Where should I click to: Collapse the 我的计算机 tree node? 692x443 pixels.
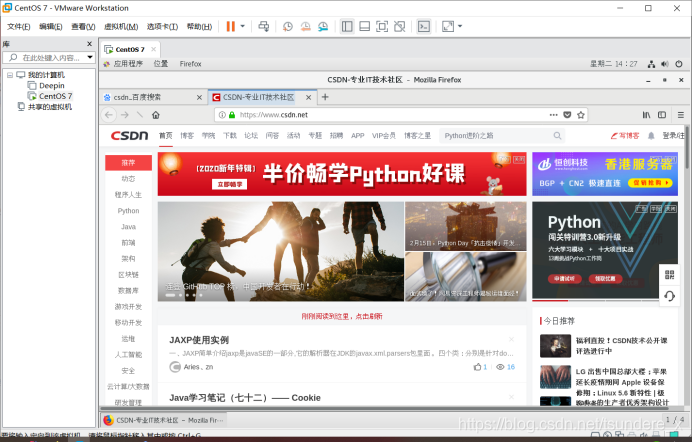click(x=10, y=75)
